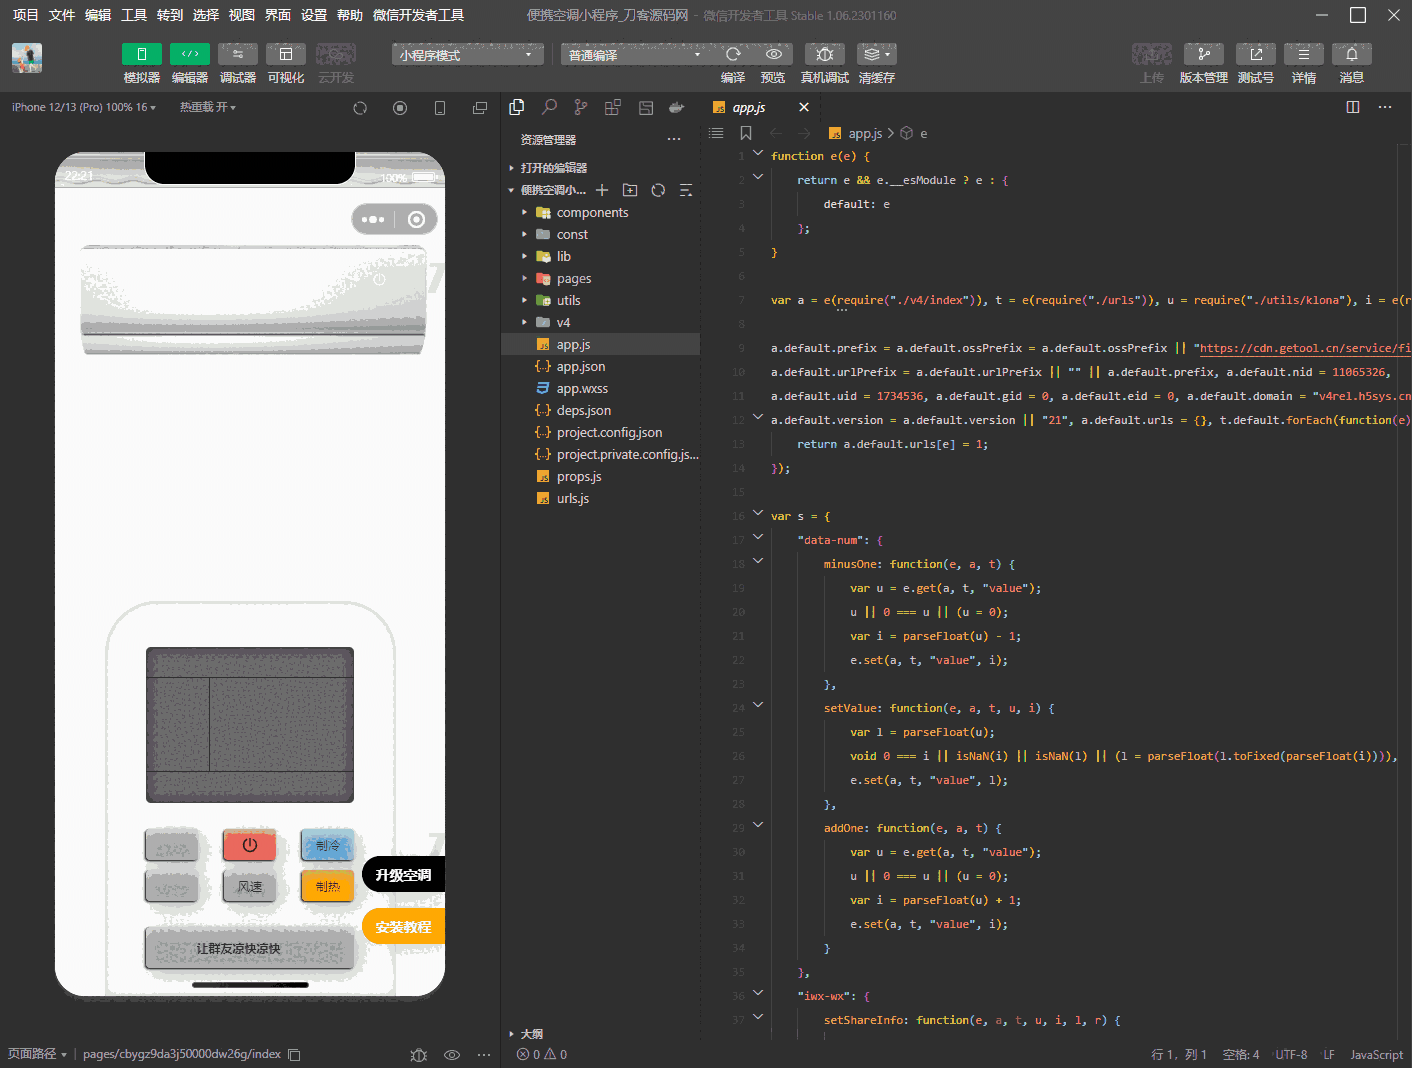The image size is (1412, 1068).
Task: Click the new file plus icon
Action: pos(602,190)
